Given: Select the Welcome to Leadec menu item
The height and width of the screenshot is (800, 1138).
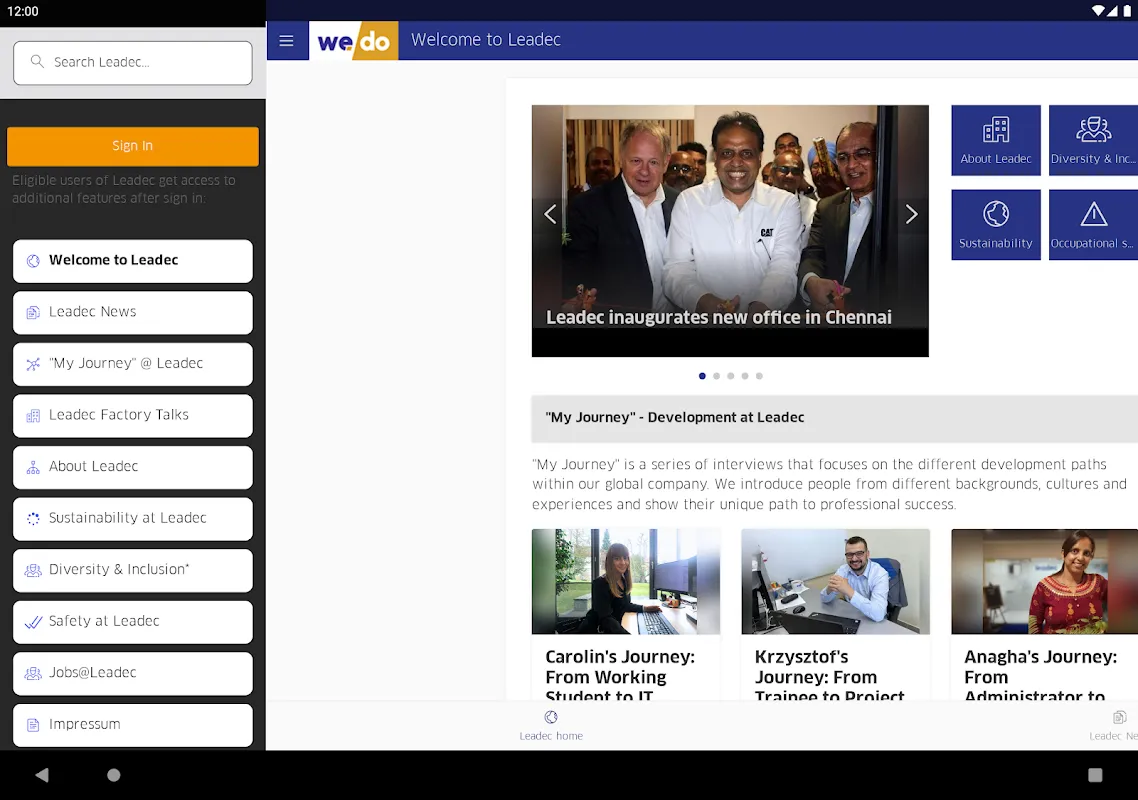Looking at the screenshot, I should (x=133, y=261).
